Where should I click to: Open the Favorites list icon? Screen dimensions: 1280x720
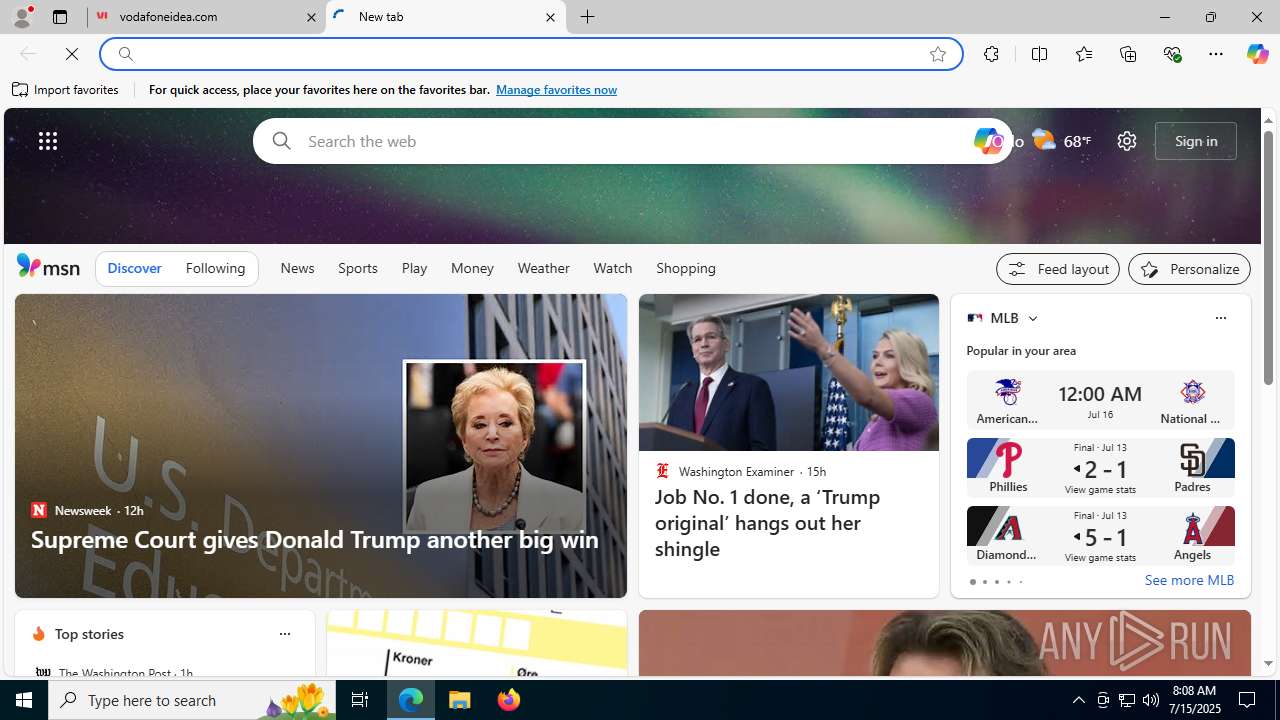(x=1083, y=54)
